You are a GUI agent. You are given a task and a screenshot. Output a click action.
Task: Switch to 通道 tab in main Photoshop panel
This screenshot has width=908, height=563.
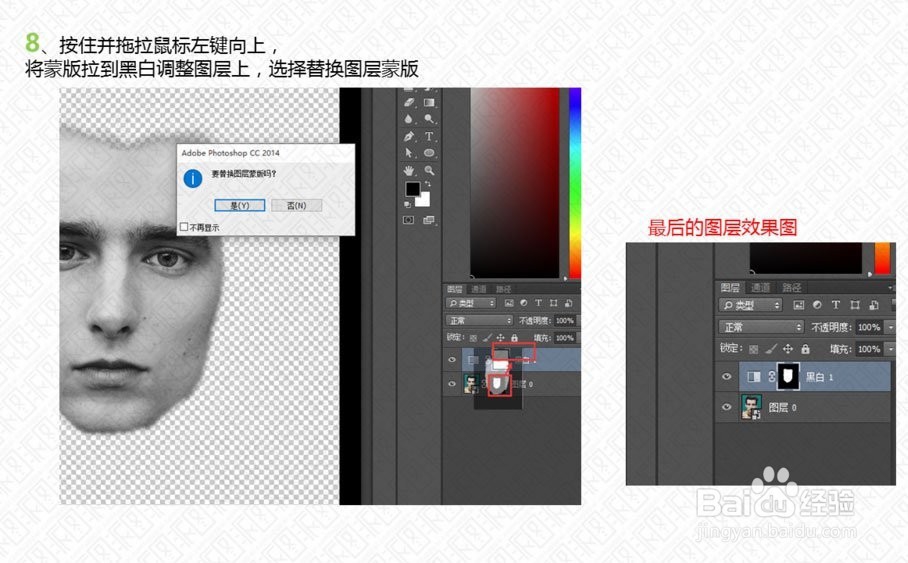(479, 289)
